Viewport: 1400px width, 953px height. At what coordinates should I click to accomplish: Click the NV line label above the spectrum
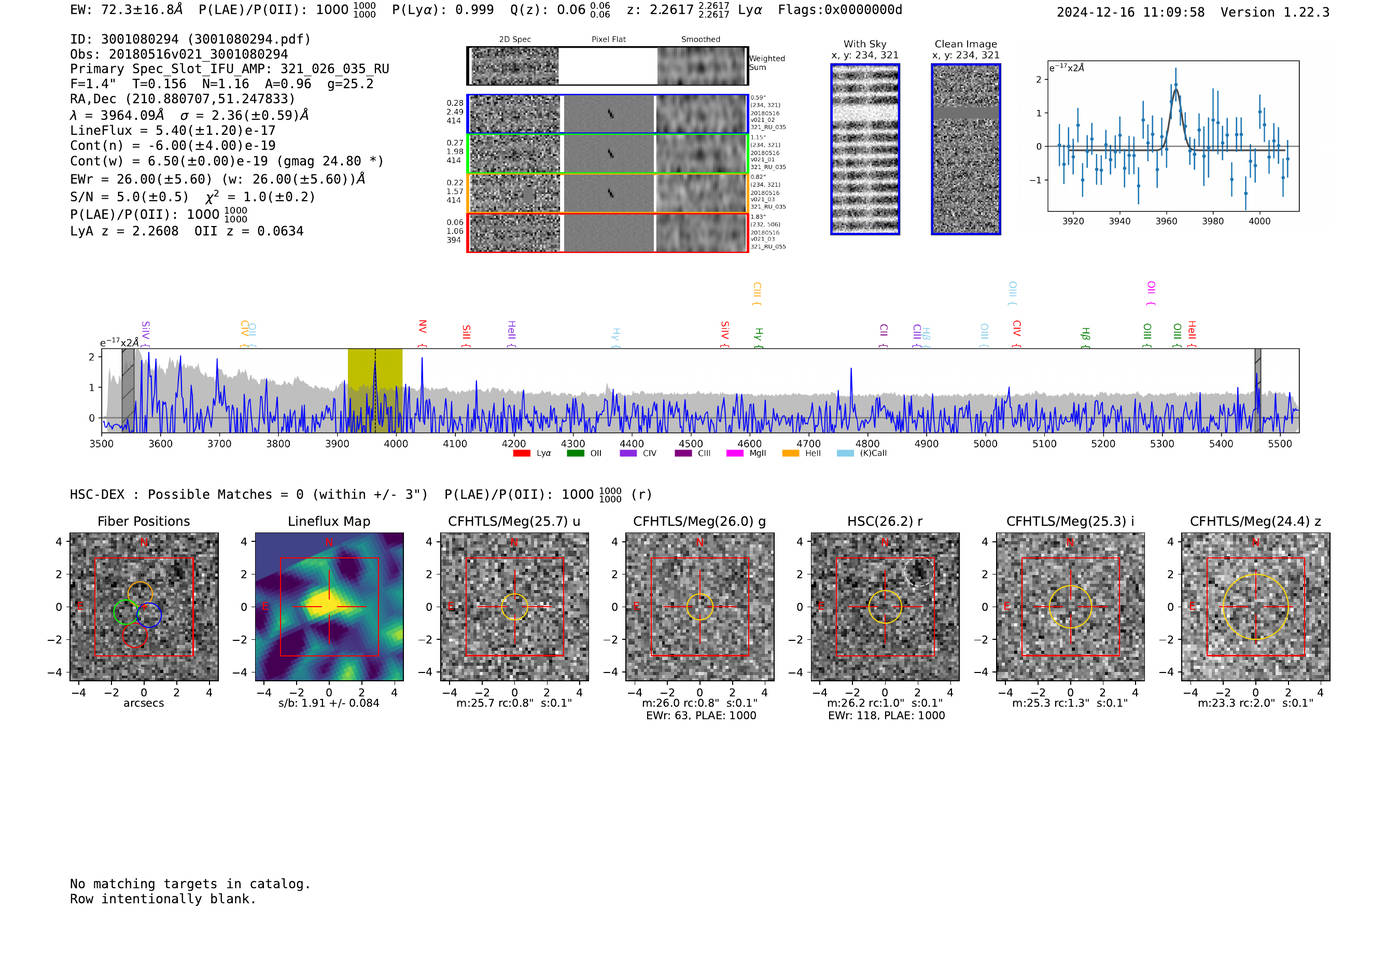(422, 333)
